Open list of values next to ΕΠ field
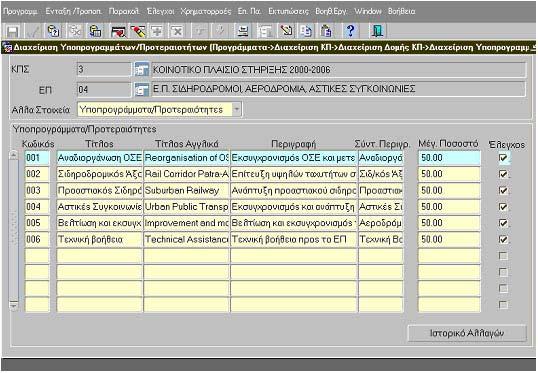Screen dimensions: 538x373 click(141, 90)
